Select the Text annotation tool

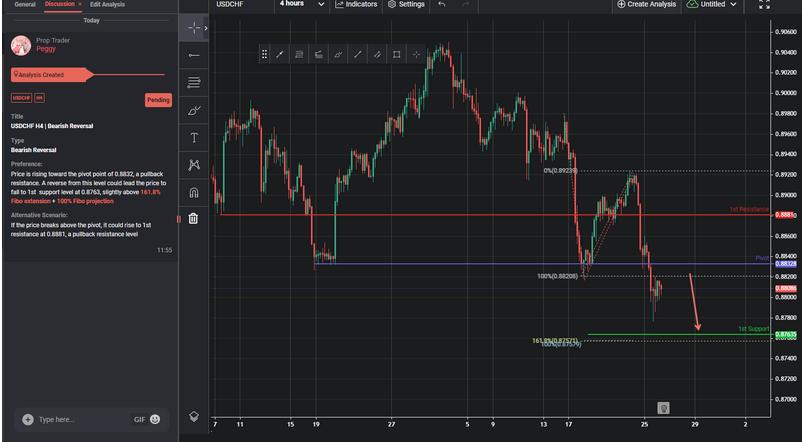pos(194,138)
